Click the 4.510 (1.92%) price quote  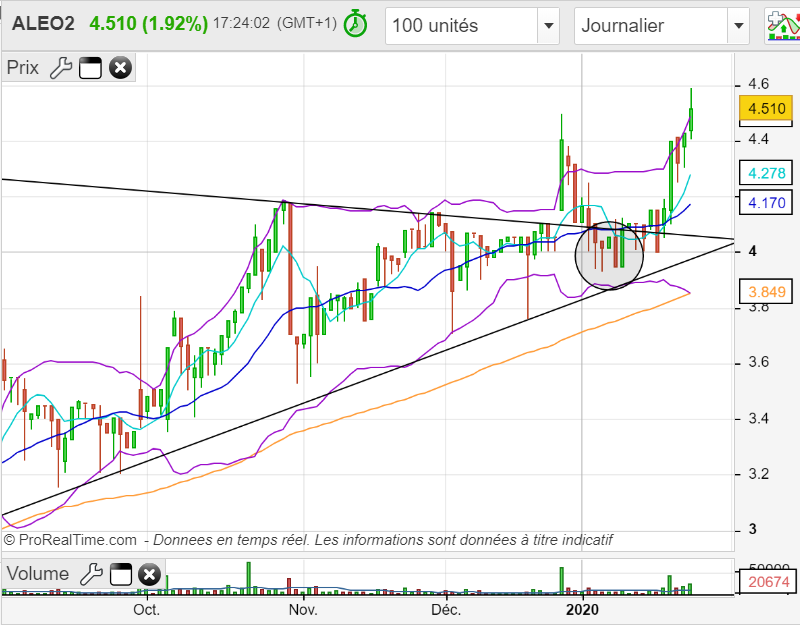pyautogui.click(x=148, y=23)
